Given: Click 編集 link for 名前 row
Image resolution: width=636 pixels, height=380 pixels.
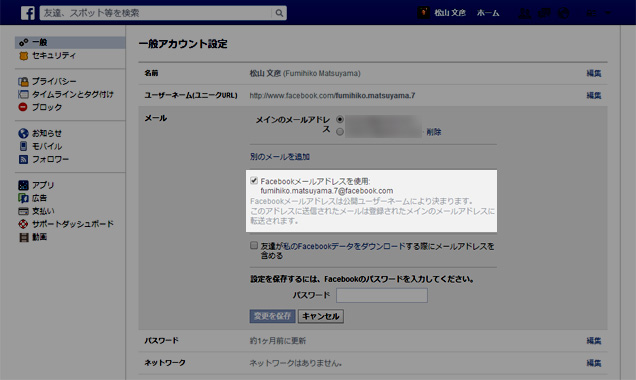Looking at the screenshot, I should point(594,73).
